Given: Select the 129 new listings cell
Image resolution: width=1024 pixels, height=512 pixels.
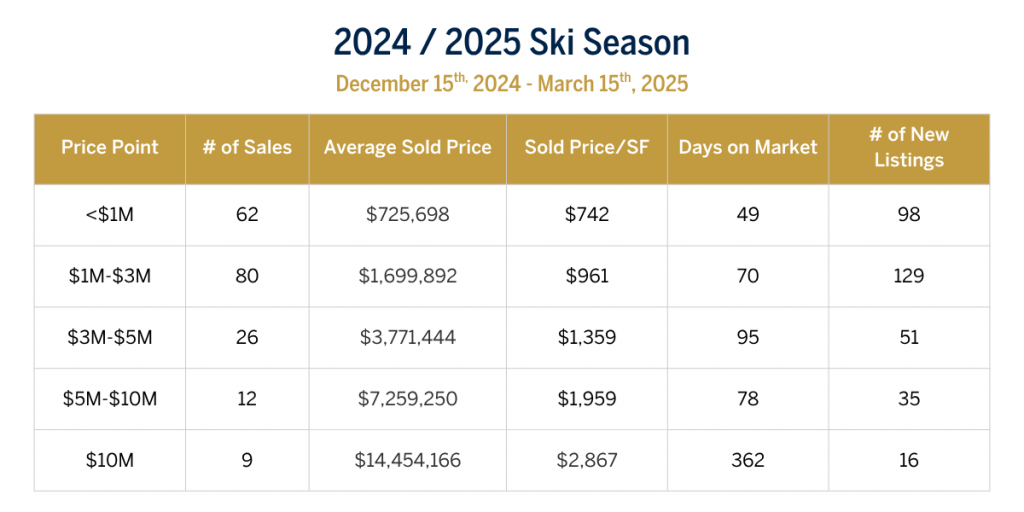Looking at the screenshot, I should [909, 276].
